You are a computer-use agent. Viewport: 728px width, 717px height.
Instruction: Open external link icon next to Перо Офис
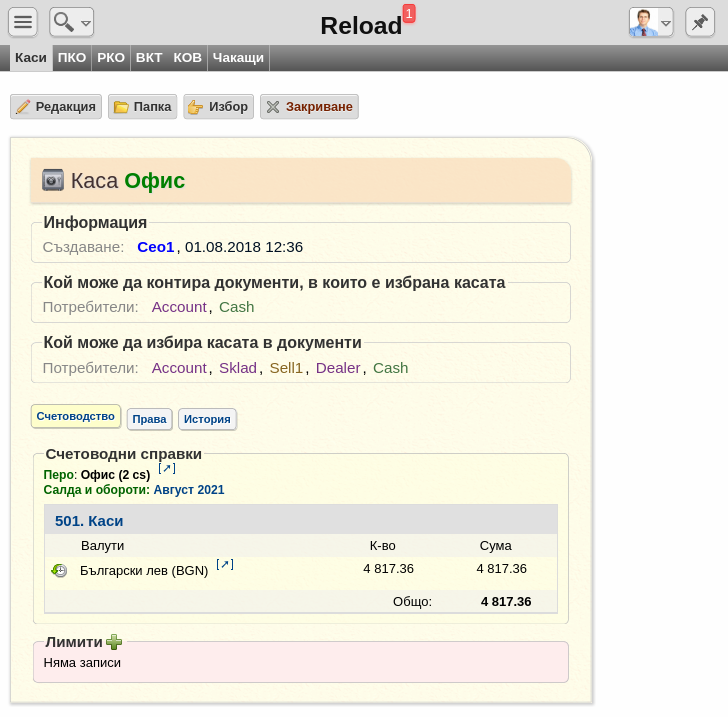pos(167,468)
